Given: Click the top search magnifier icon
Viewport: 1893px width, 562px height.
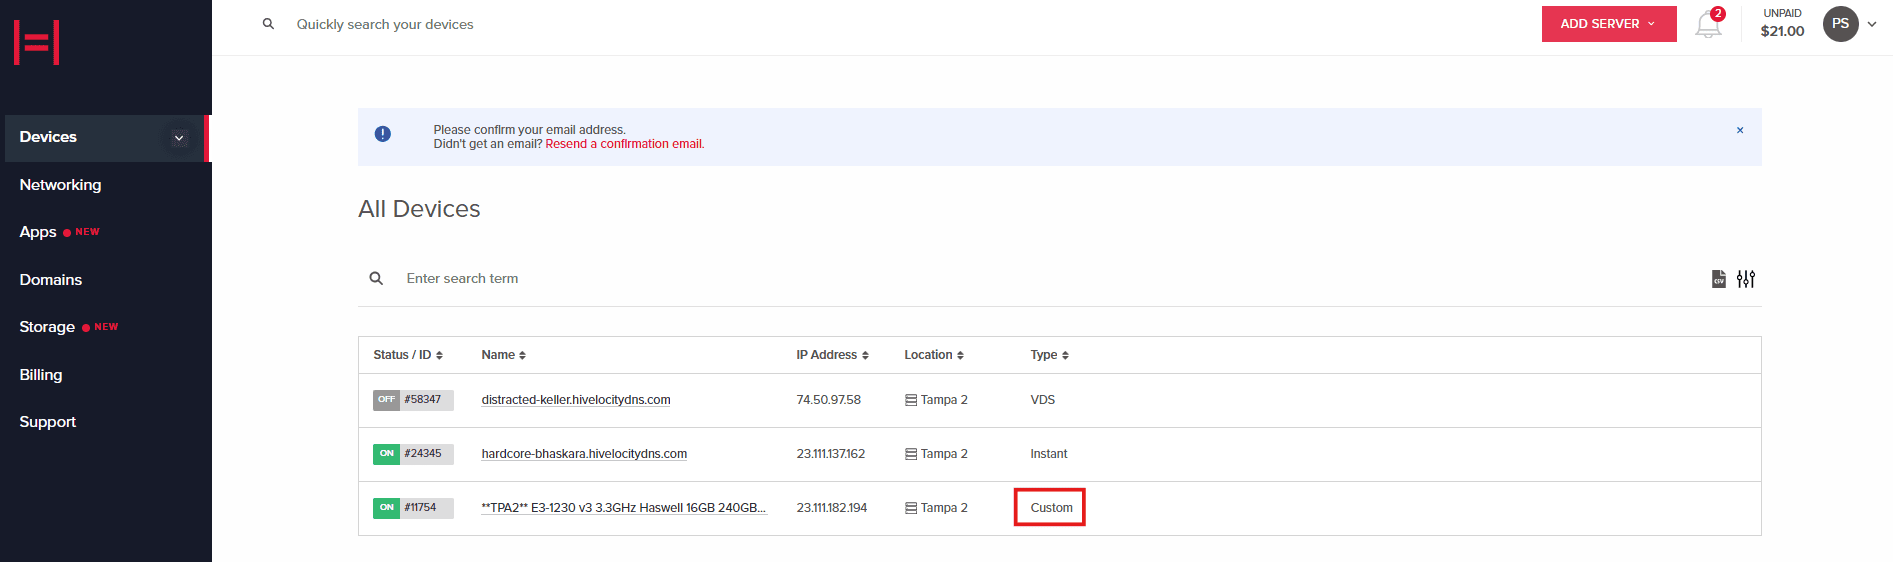Looking at the screenshot, I should 268,24.
